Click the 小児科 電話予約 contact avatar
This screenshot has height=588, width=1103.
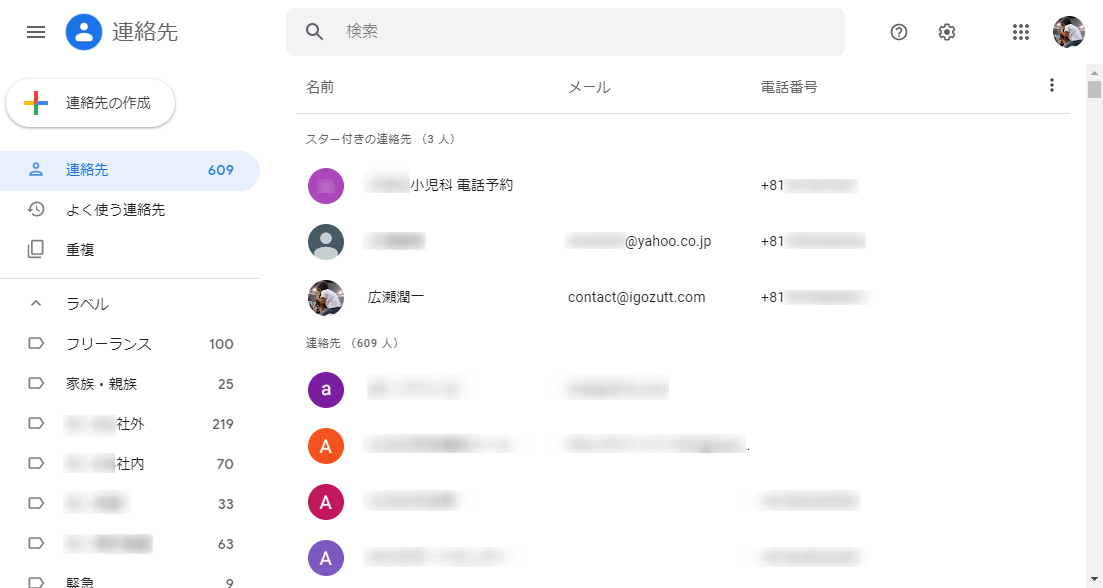click(326, 185)
